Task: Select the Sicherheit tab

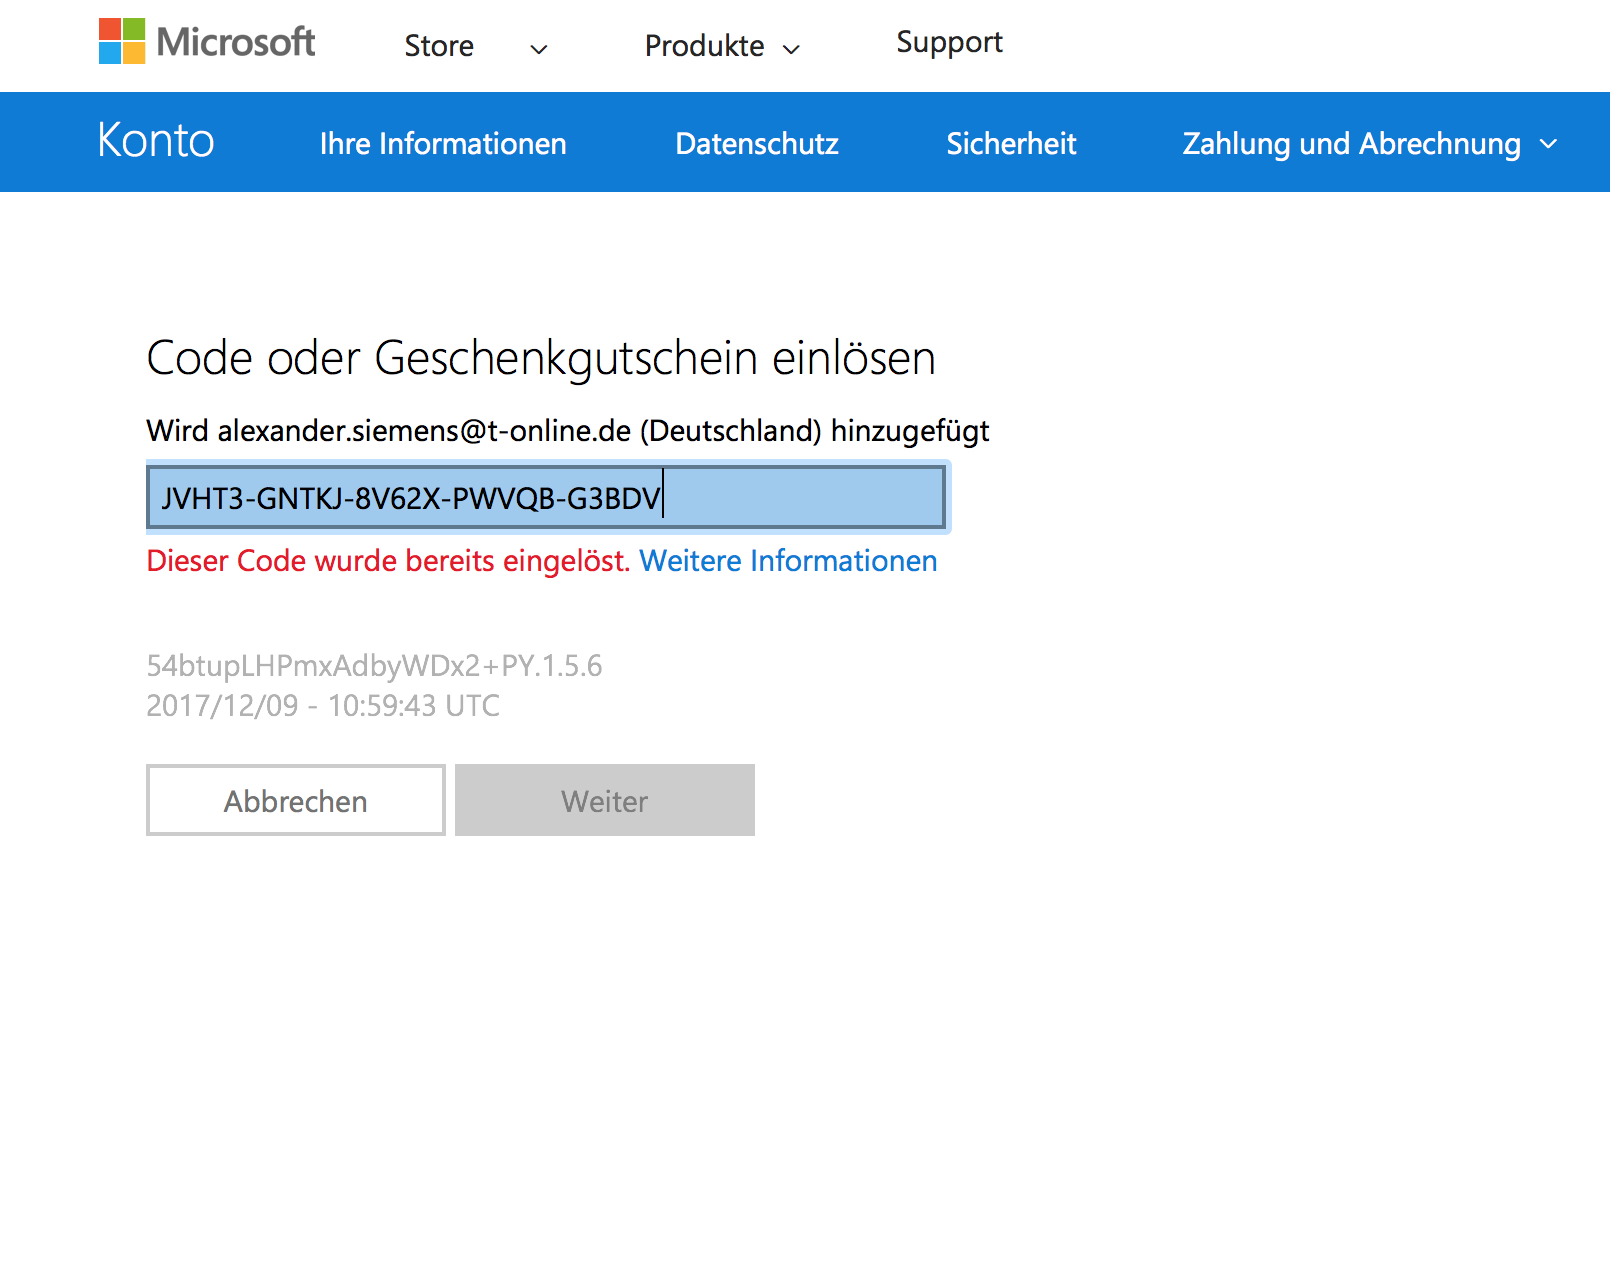Action: click(x=1011, y=144)
